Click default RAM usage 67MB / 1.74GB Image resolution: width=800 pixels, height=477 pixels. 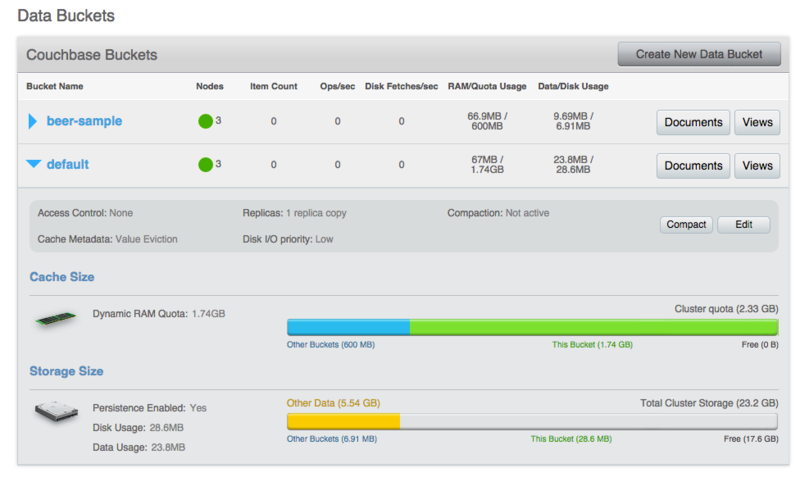coord(487,164)
